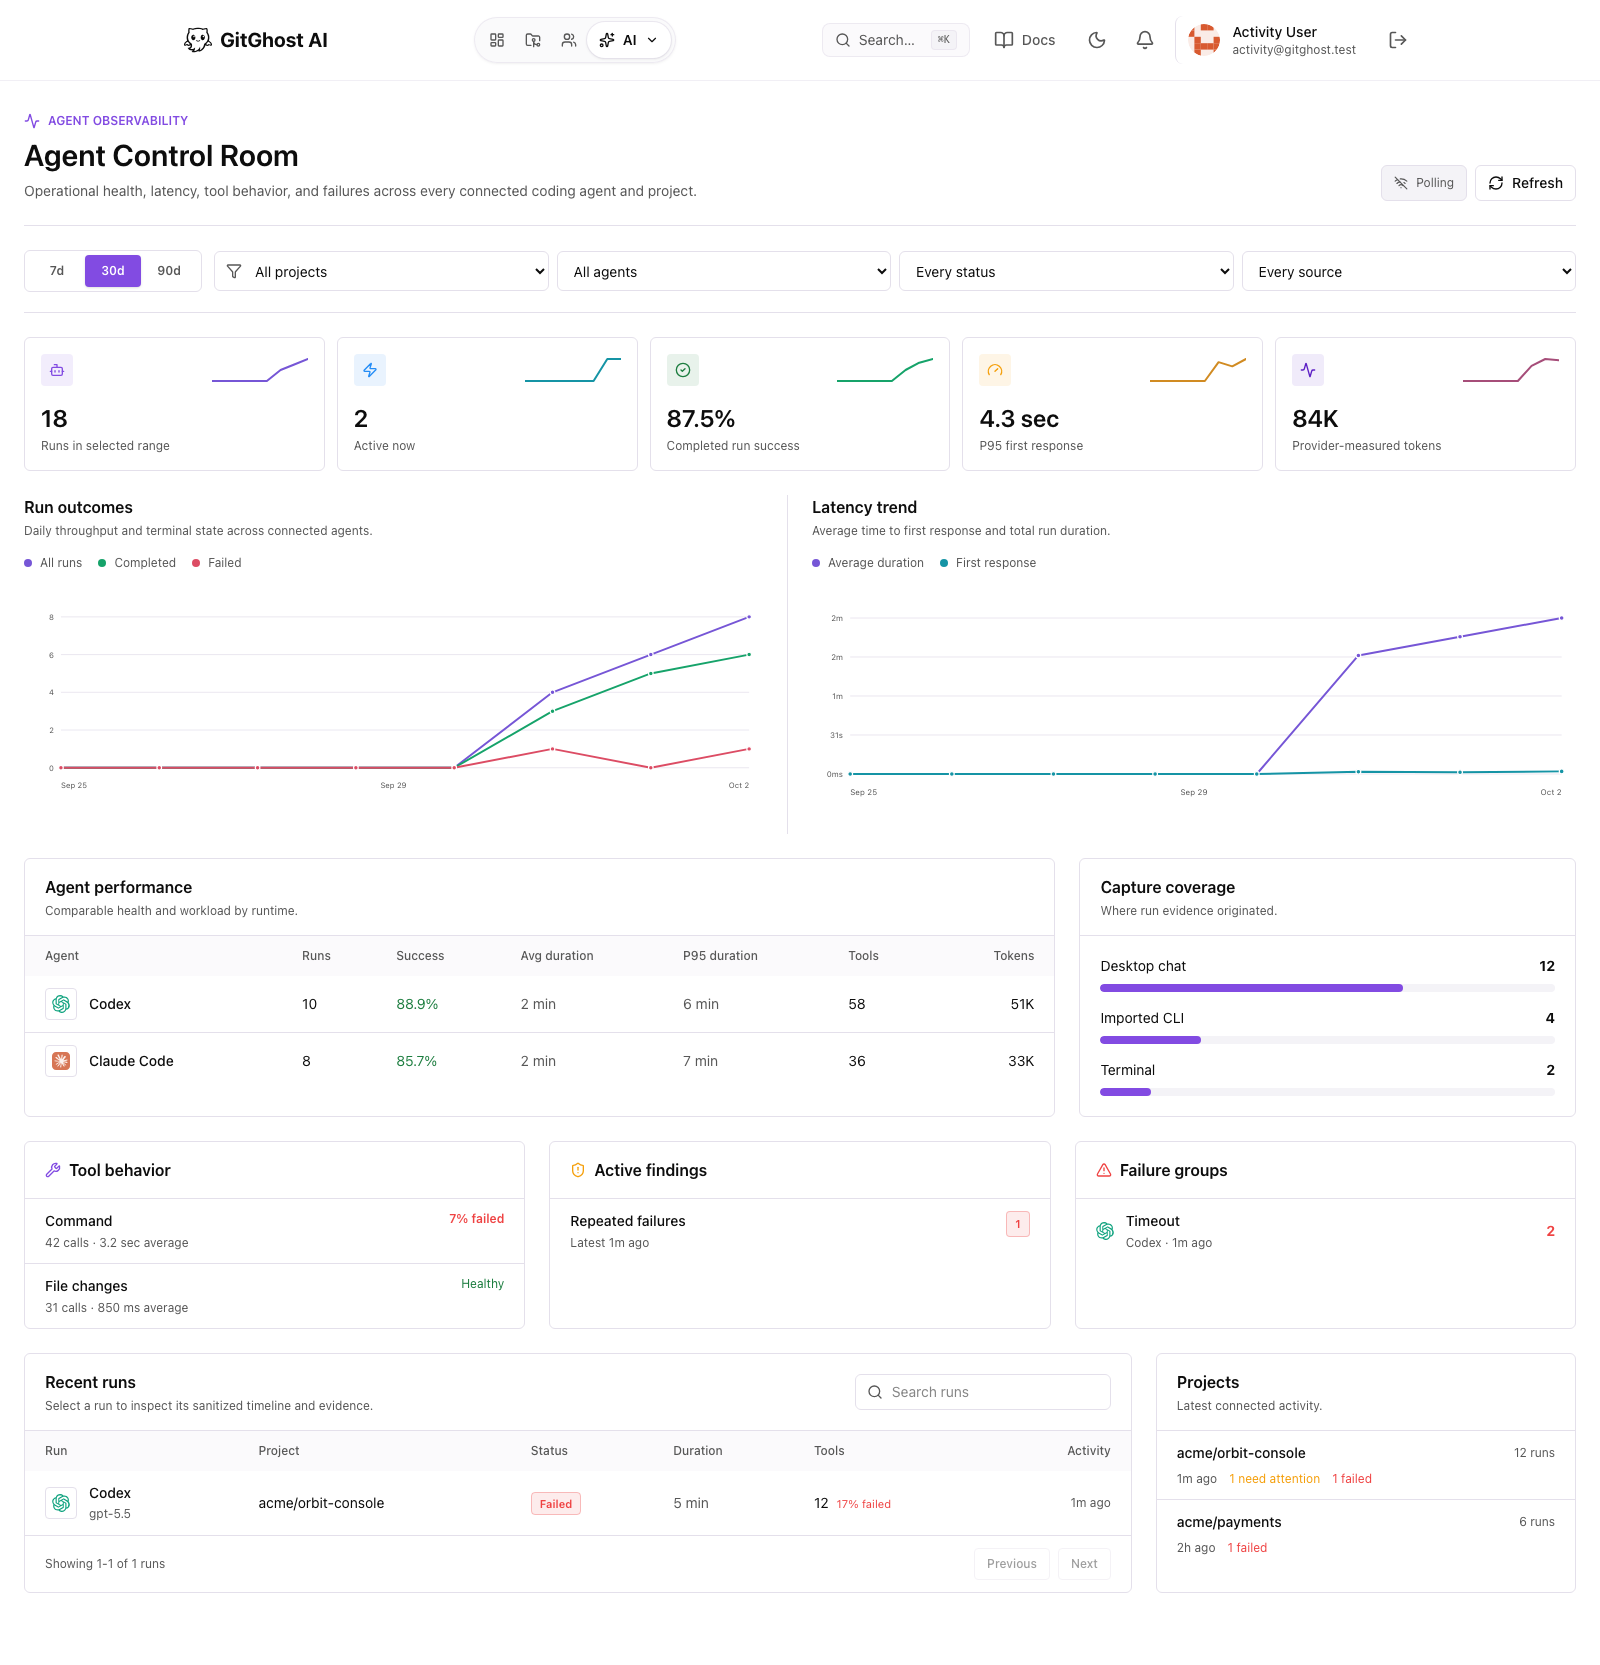Open the projects folder icon in nav
1600x1665 pixels.
coord(533,40)
